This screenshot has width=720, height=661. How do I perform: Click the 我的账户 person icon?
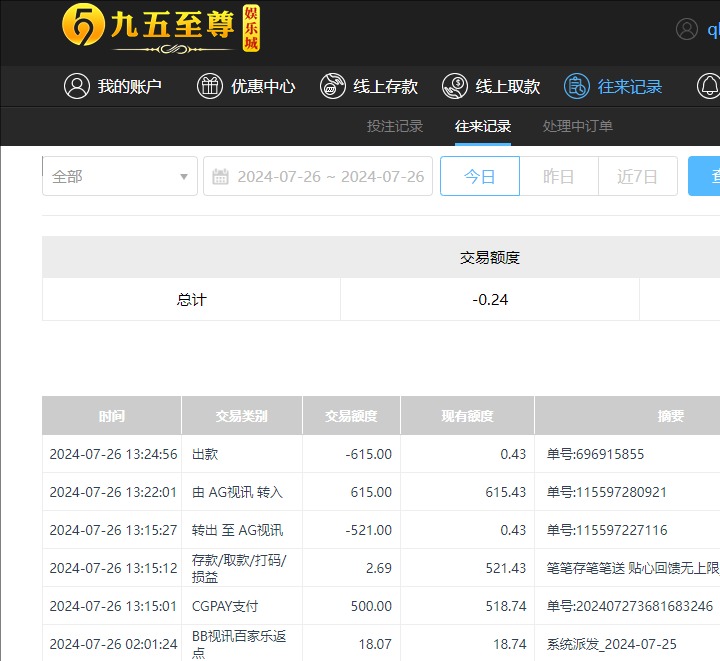[77, 87]
